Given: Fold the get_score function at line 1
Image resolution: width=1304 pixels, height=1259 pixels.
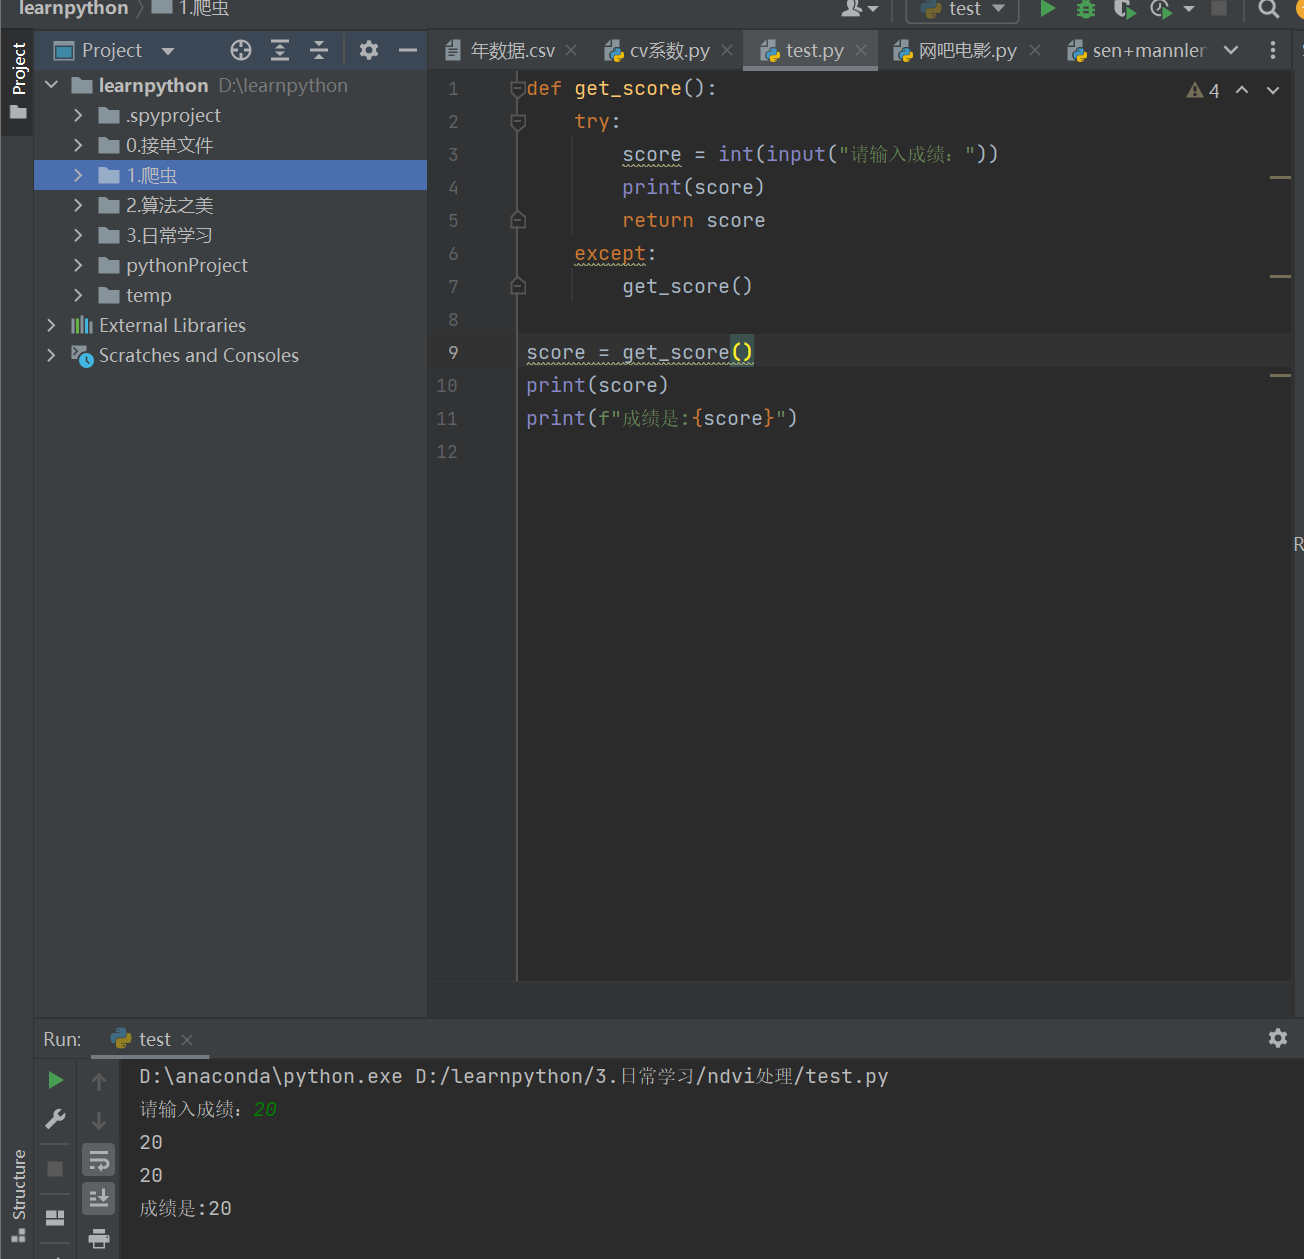Looking at the screenshot, I should pyautogui.click(x=518, y=89).
